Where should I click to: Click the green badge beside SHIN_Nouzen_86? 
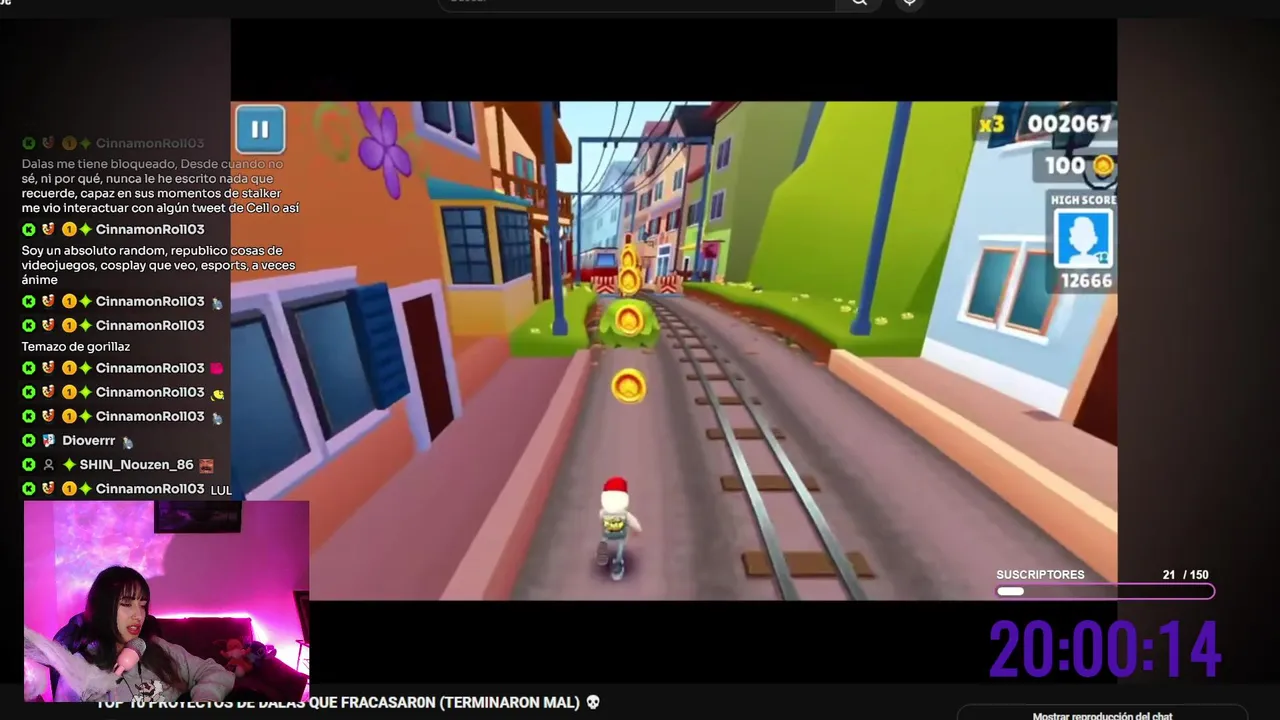29,464
